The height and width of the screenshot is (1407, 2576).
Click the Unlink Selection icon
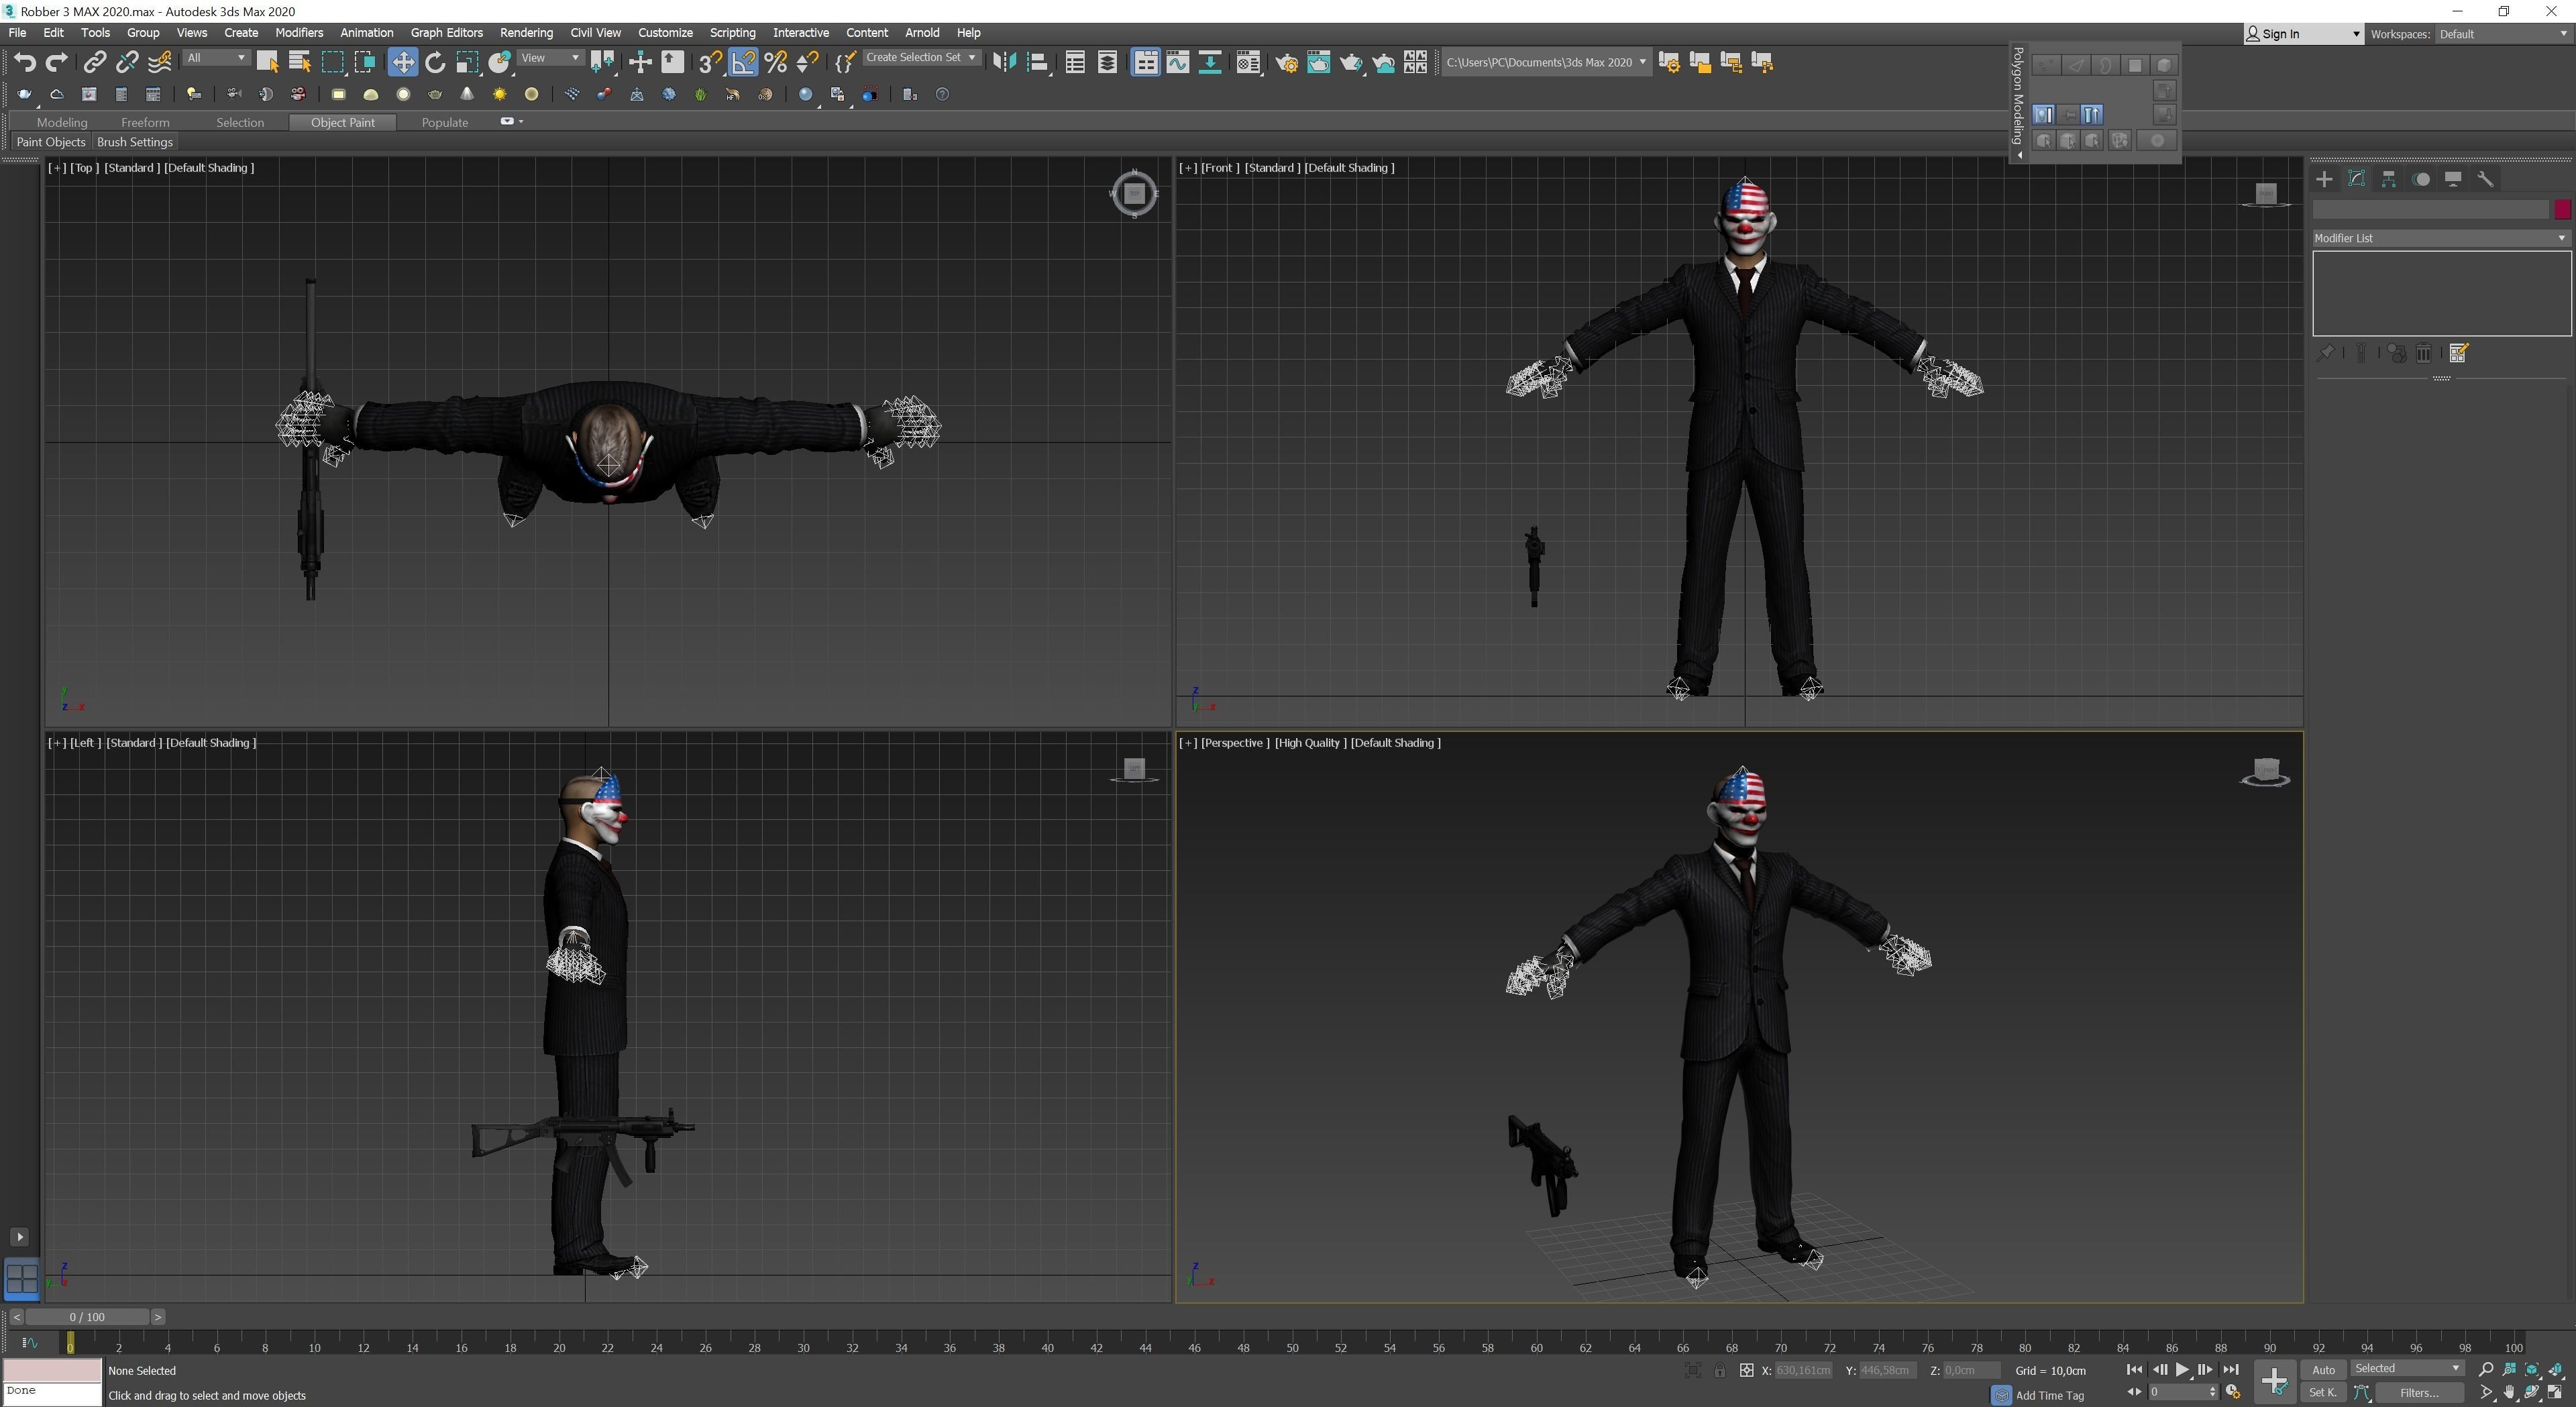pos(126,62)
